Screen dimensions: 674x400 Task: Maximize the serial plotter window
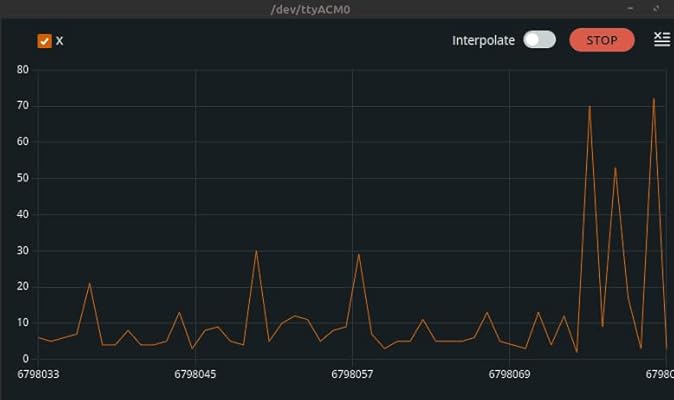point(656,8)
